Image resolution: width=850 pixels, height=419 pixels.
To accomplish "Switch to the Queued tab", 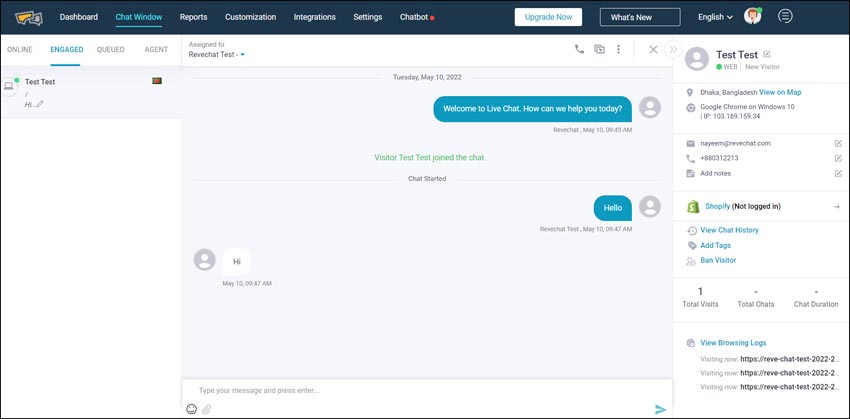I will pos(110,49).
